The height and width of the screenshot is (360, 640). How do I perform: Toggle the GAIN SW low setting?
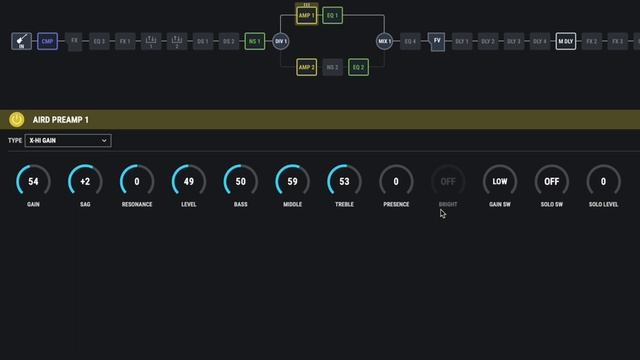[x=500, y=181]
